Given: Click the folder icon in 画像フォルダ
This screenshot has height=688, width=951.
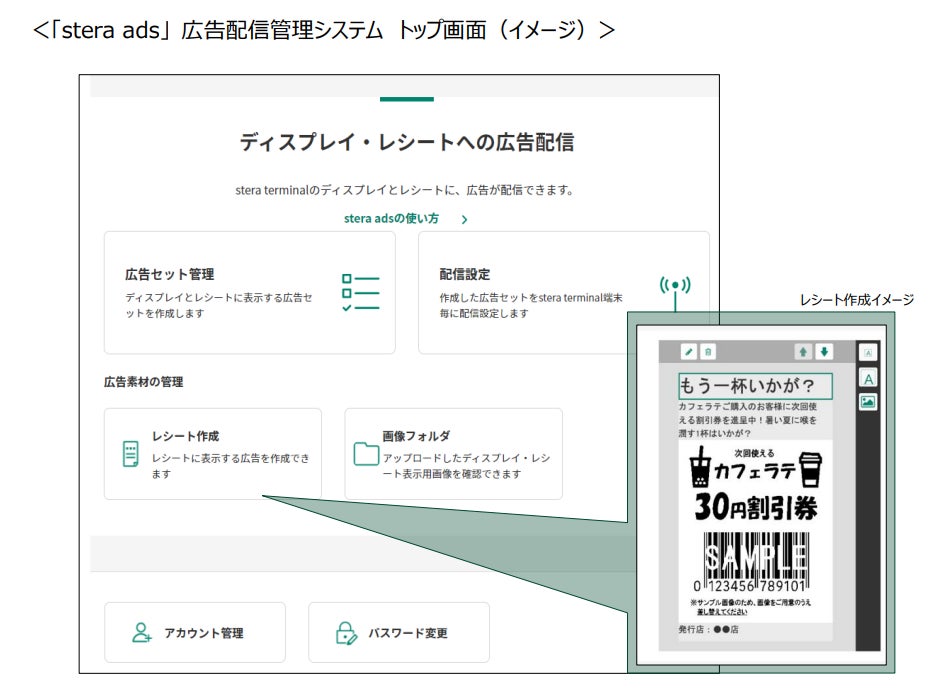Looking at the screenshot, I should click(366, 454).
